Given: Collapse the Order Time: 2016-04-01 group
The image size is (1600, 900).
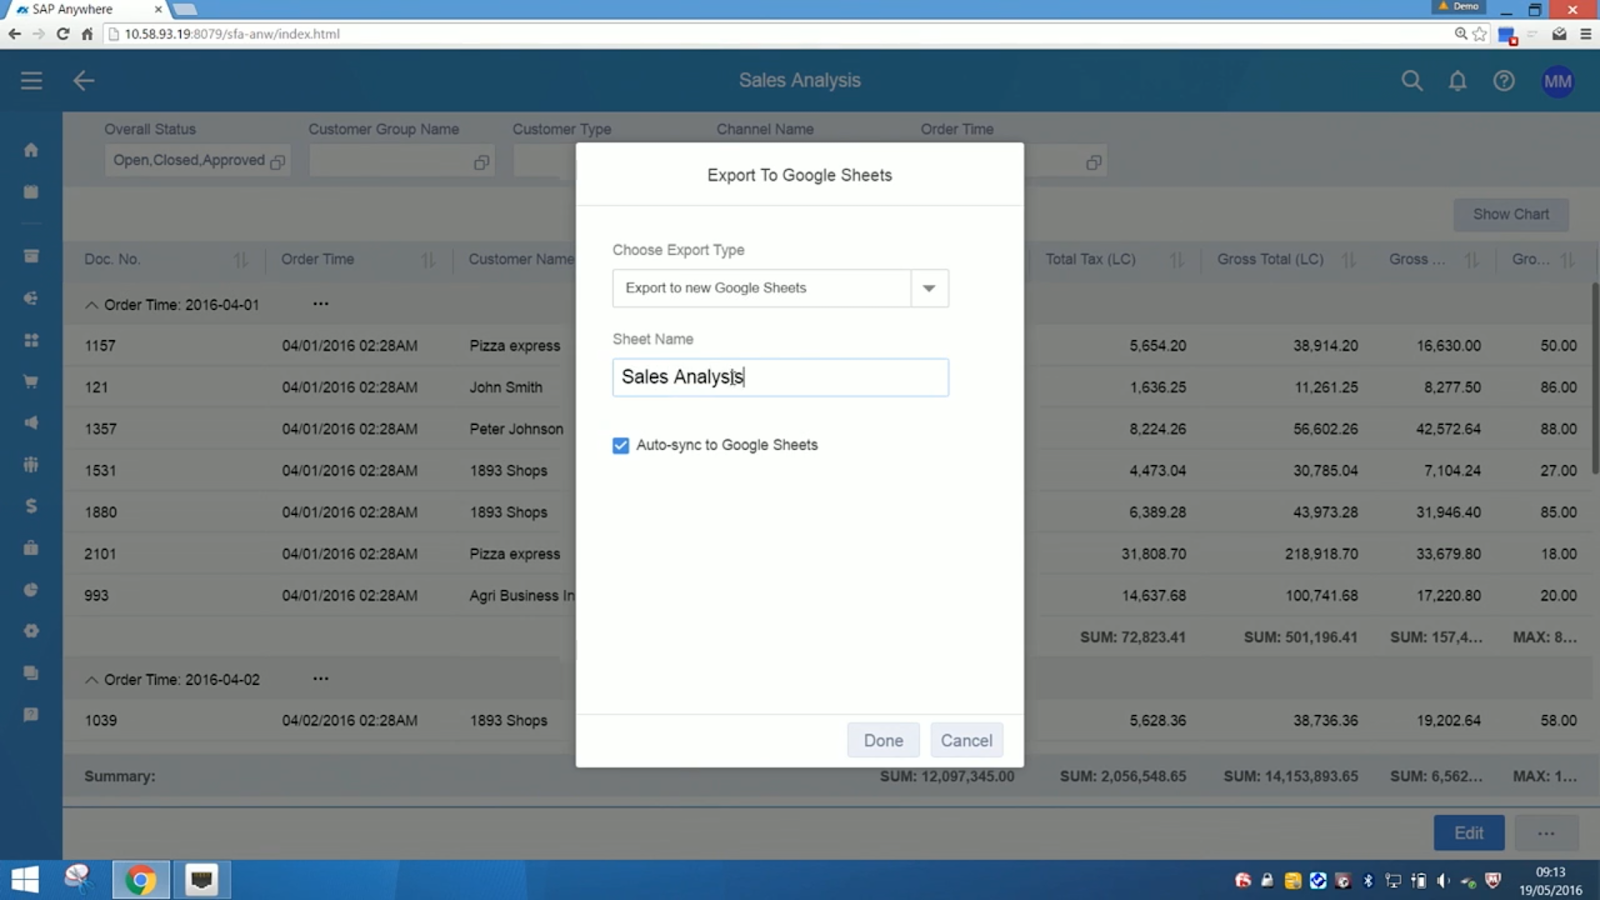Looking at the screenshot, I should point(91,305).
